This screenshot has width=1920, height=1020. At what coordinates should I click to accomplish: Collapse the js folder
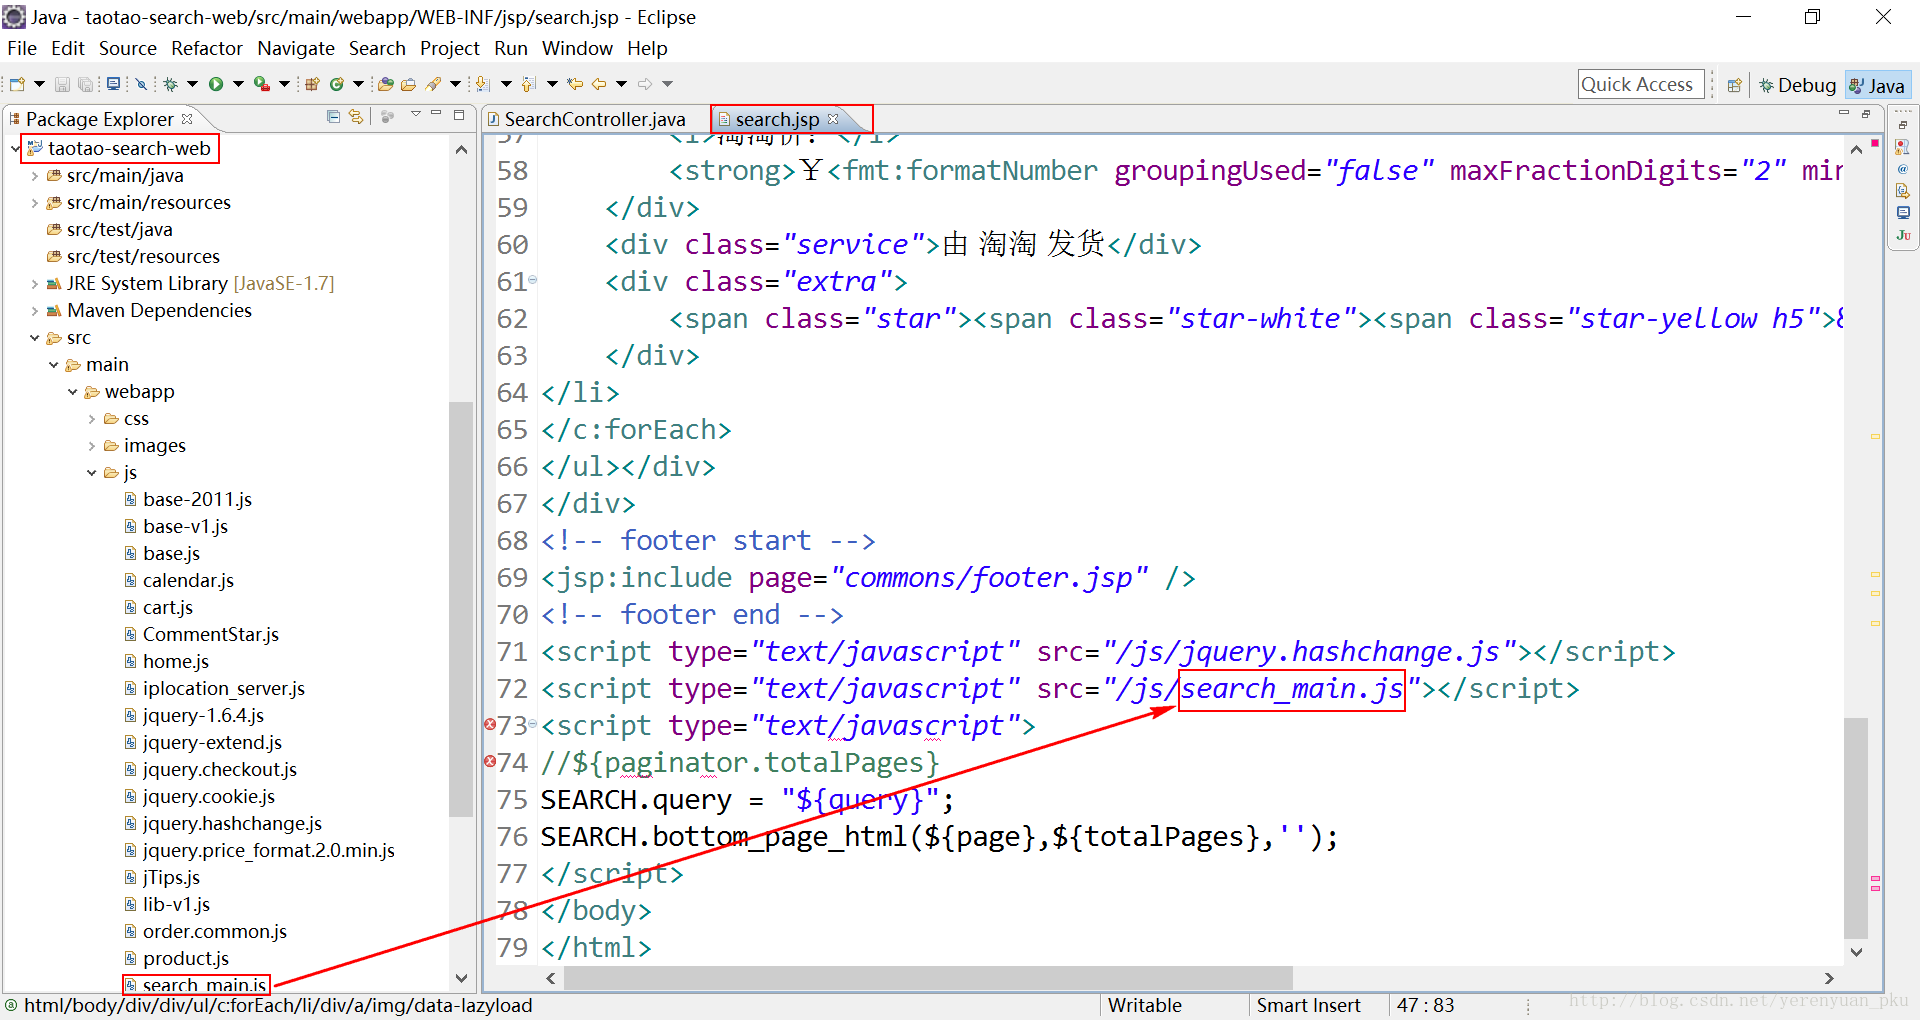(91, 472)
